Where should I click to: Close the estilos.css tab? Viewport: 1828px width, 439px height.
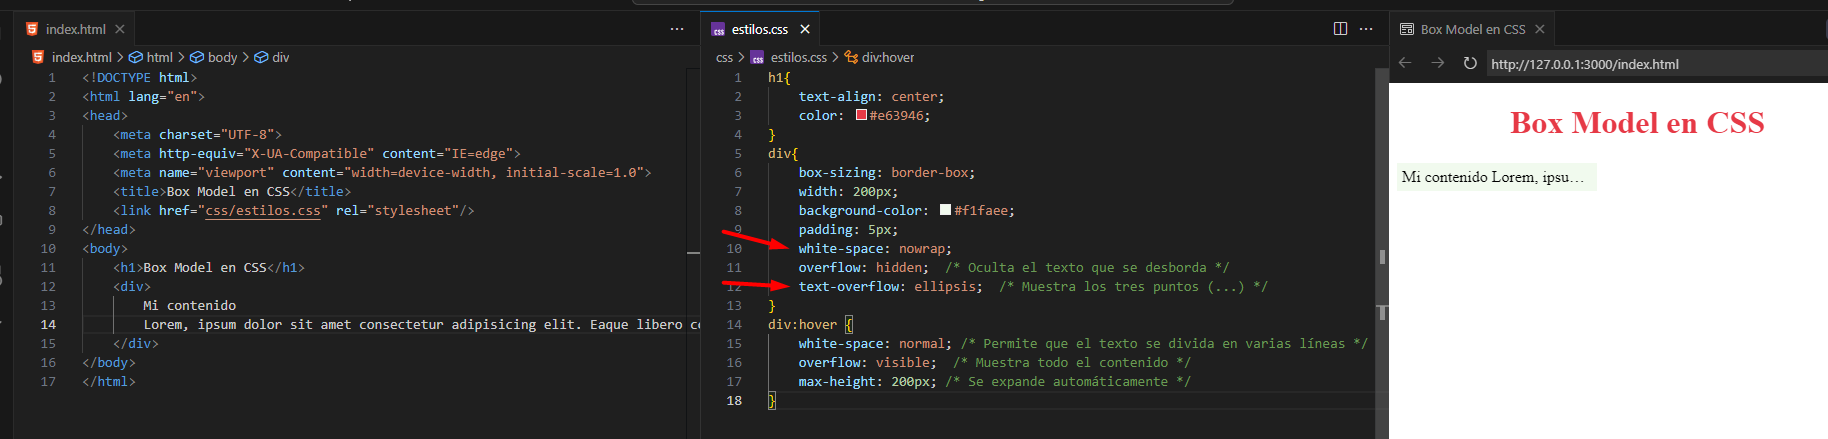pyautogui.click(x=805, y=29)
